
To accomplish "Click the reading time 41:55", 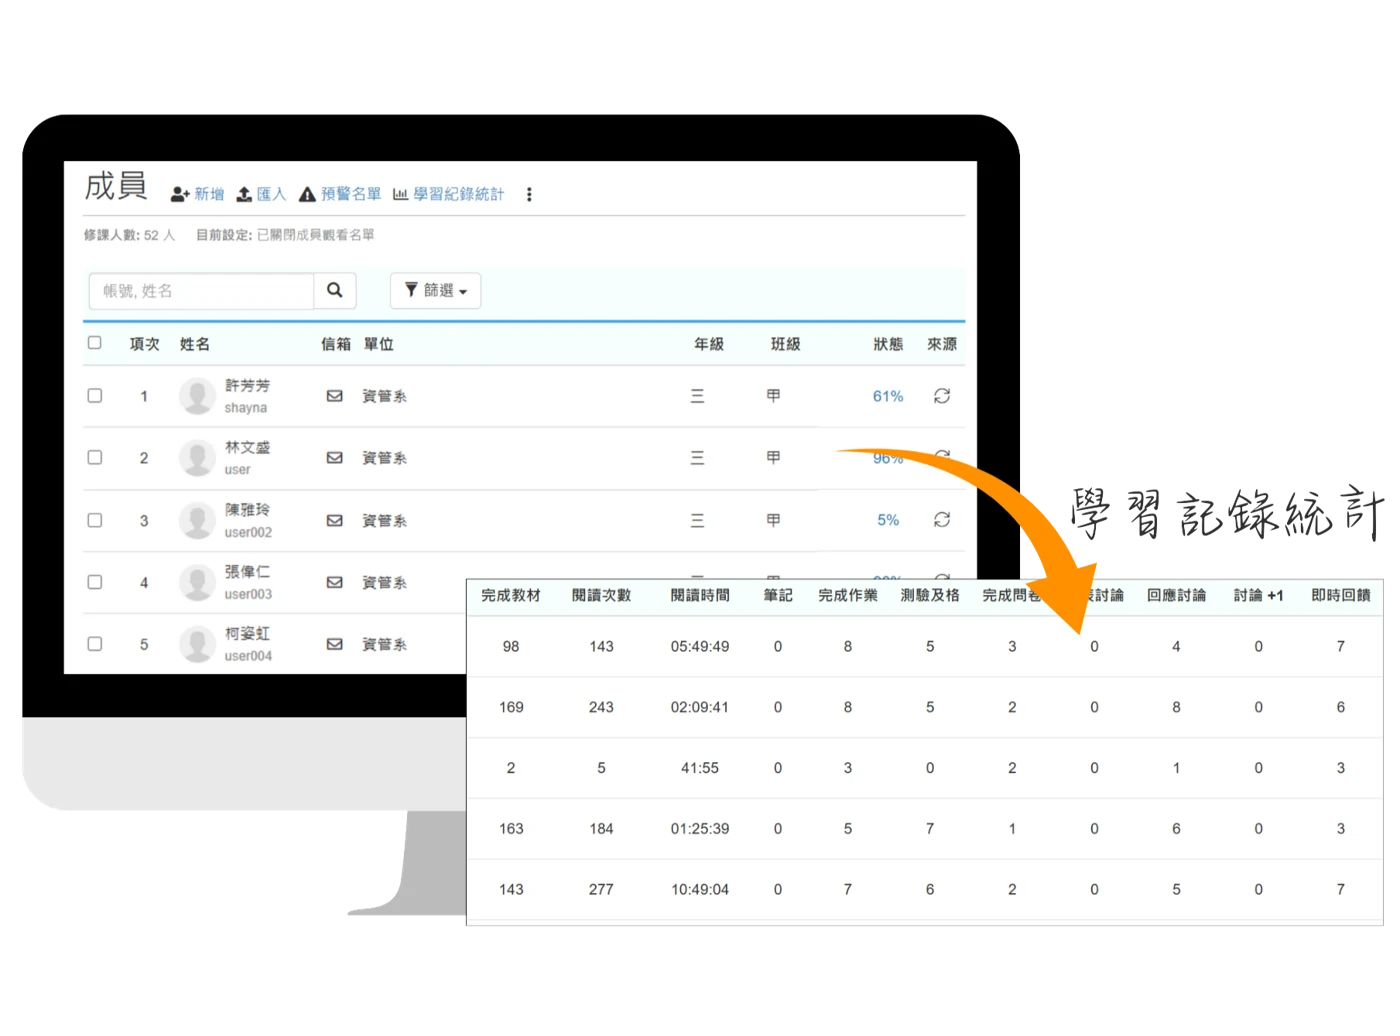I will click(700, 768).
